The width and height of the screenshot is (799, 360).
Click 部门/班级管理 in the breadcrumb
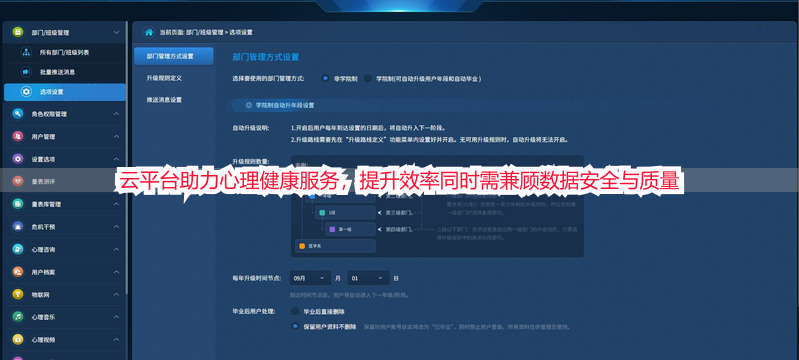204,32
